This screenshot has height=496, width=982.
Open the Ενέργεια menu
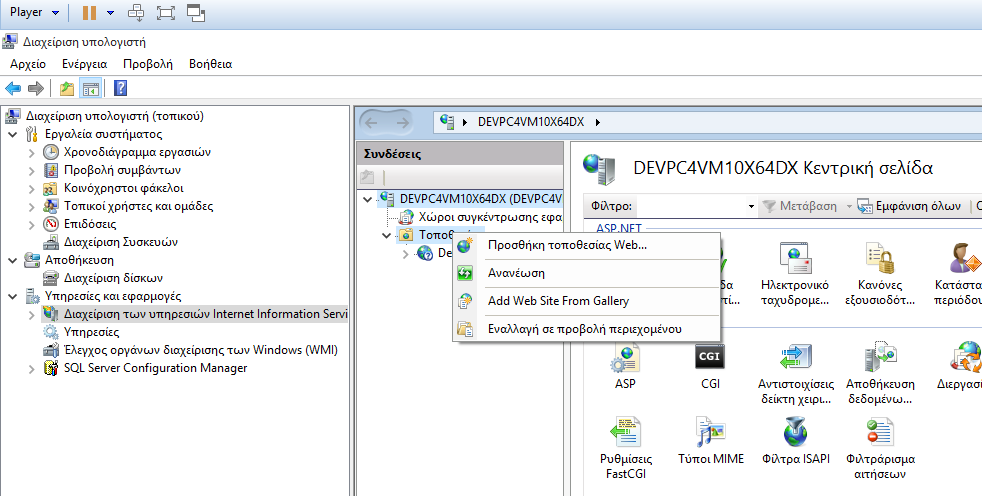click(84, 64)
